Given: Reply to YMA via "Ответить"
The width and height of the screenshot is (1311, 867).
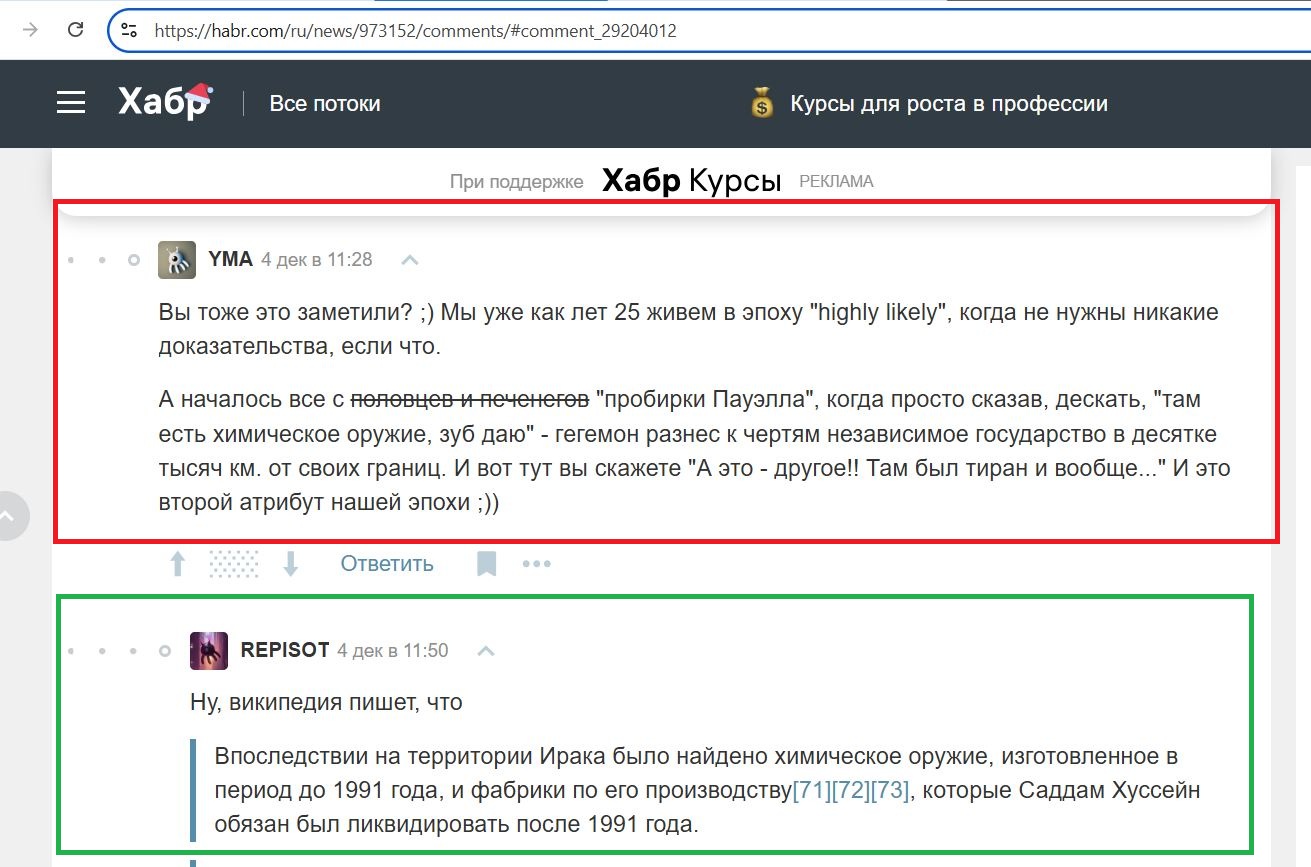Looking at the screenshot, I should tap(386, 563).
